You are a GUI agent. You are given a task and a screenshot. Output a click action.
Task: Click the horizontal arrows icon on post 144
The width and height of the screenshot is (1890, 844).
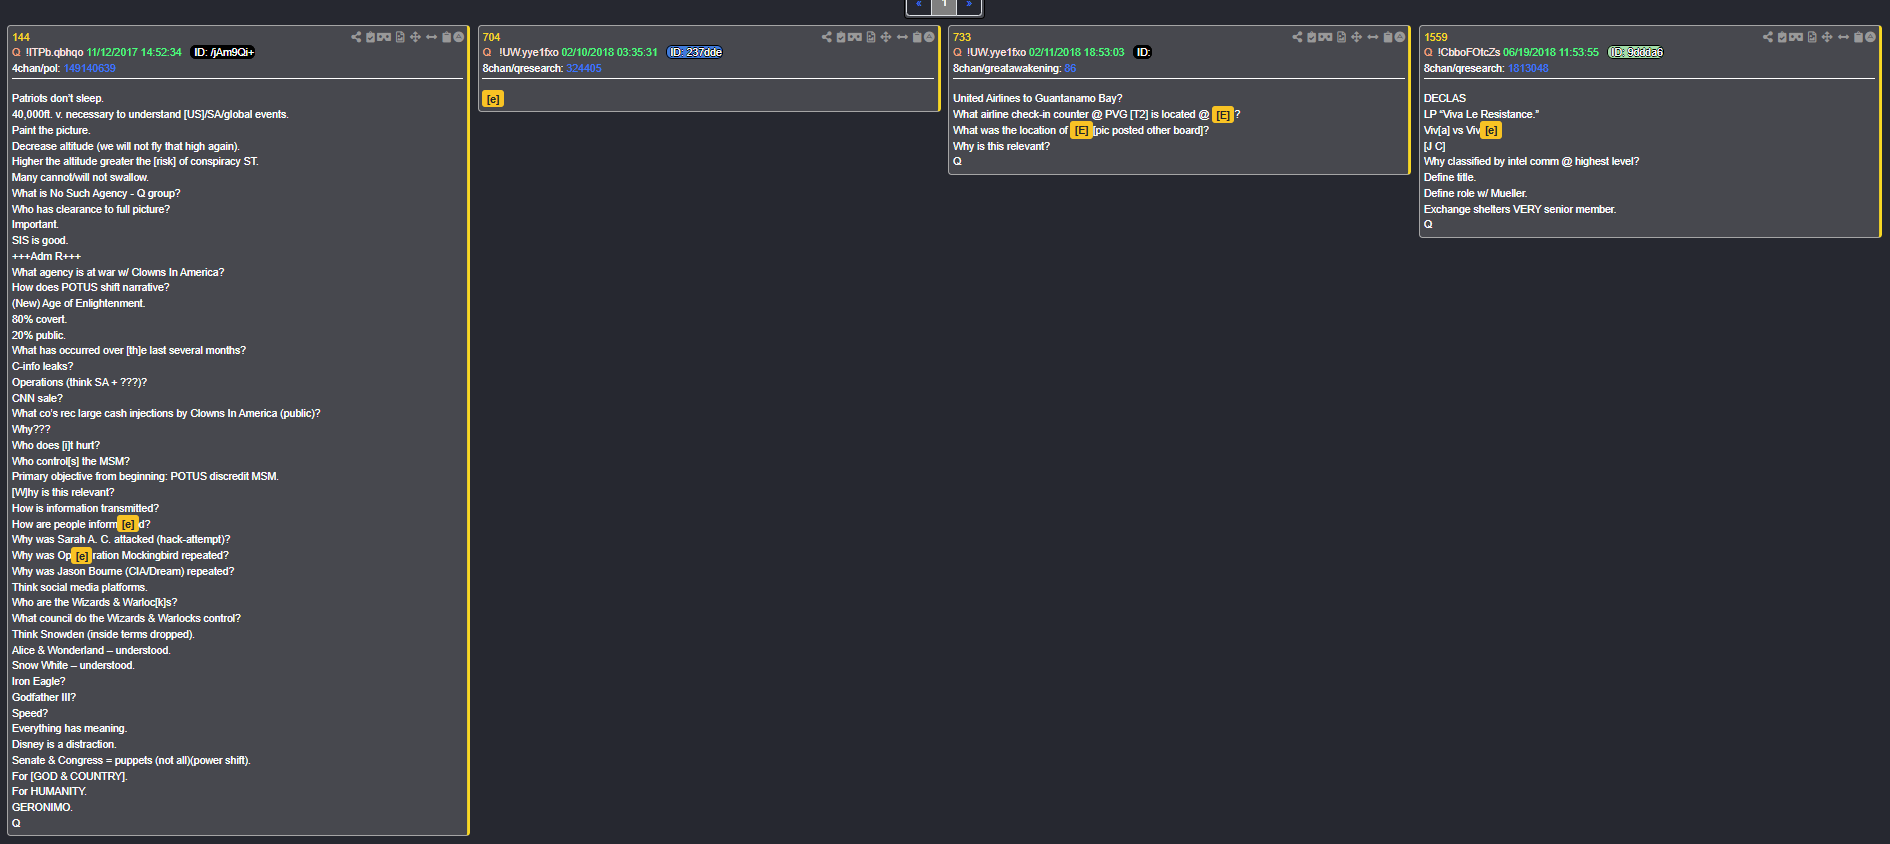431,37
